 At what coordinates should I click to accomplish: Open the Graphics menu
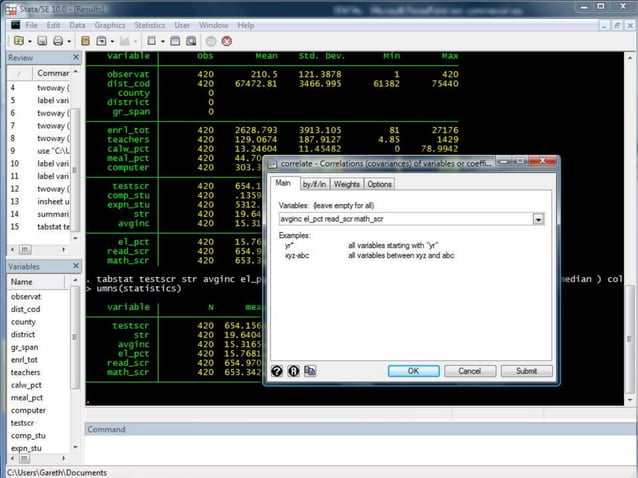click(x=110, y=24)
